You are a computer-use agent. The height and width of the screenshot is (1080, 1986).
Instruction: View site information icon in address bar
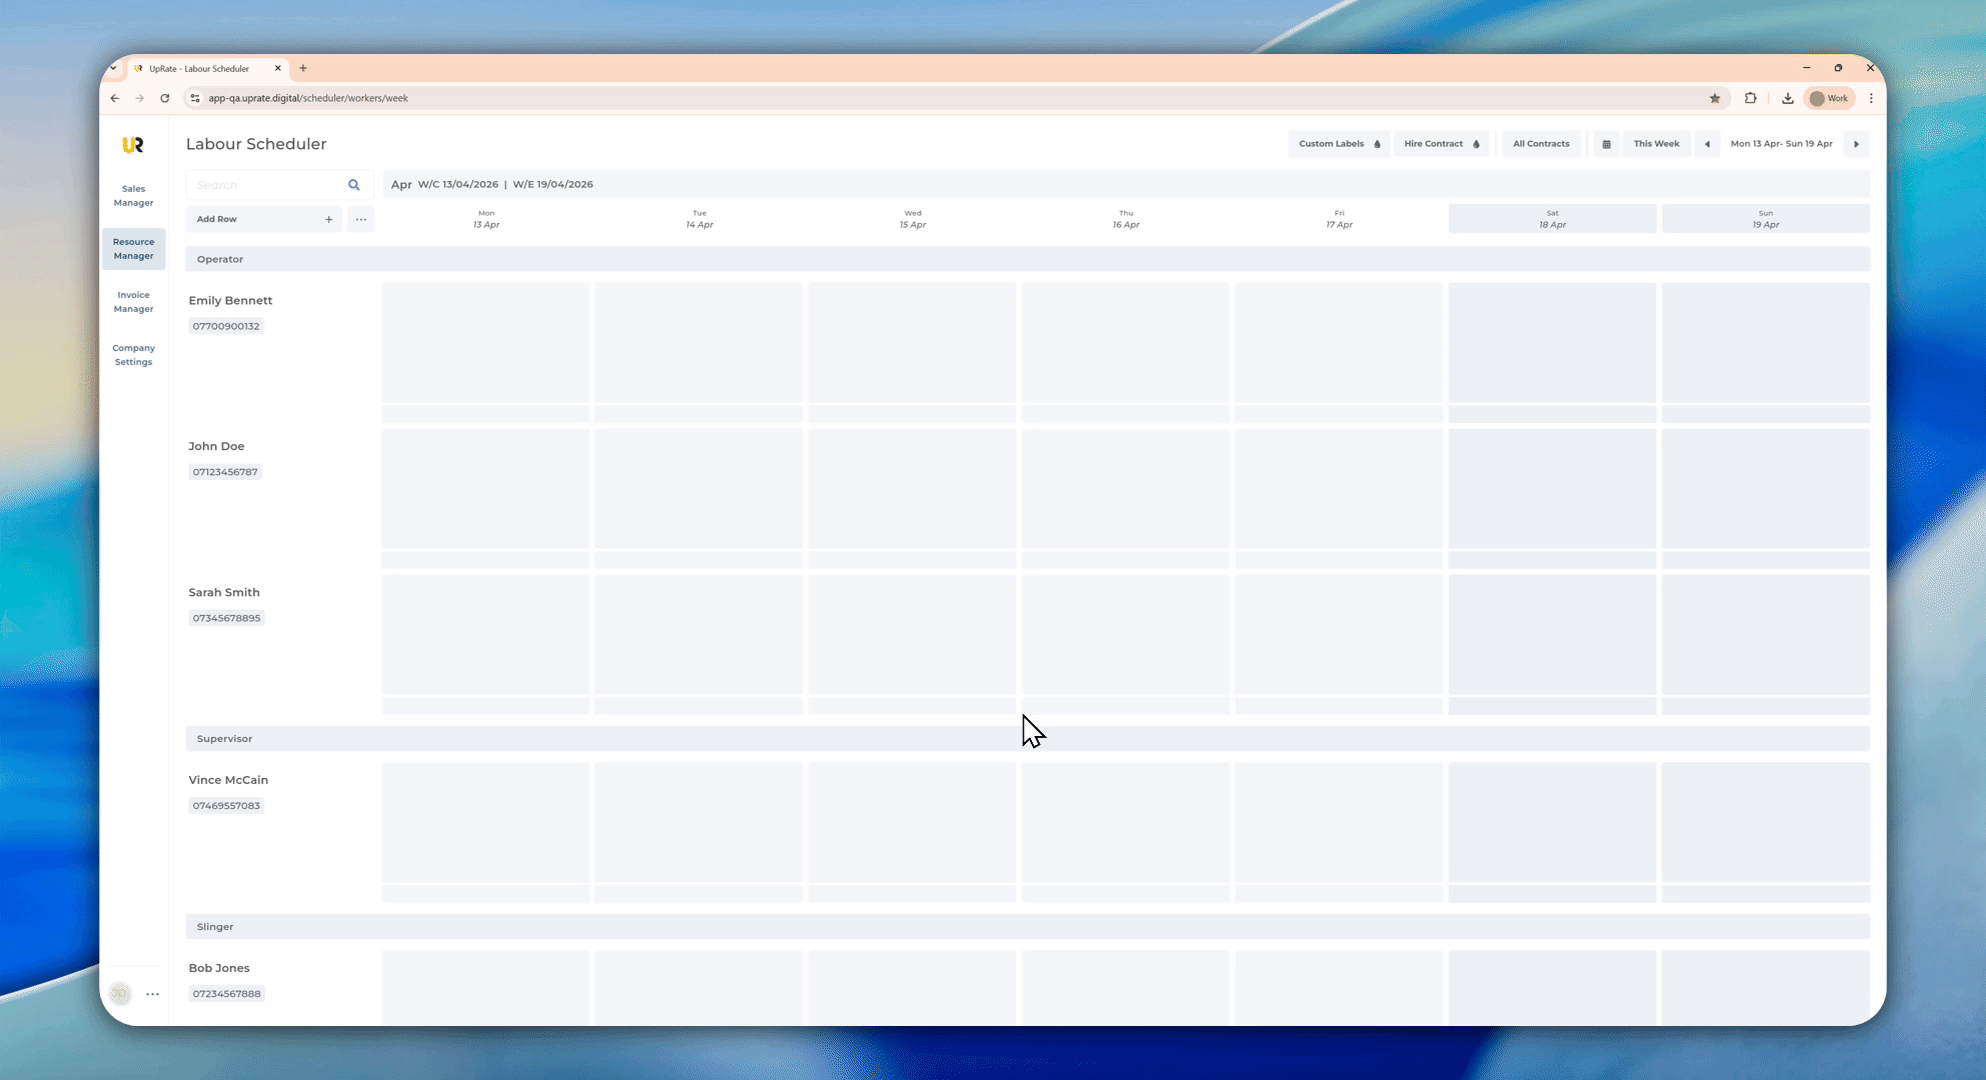coord(195,98)
